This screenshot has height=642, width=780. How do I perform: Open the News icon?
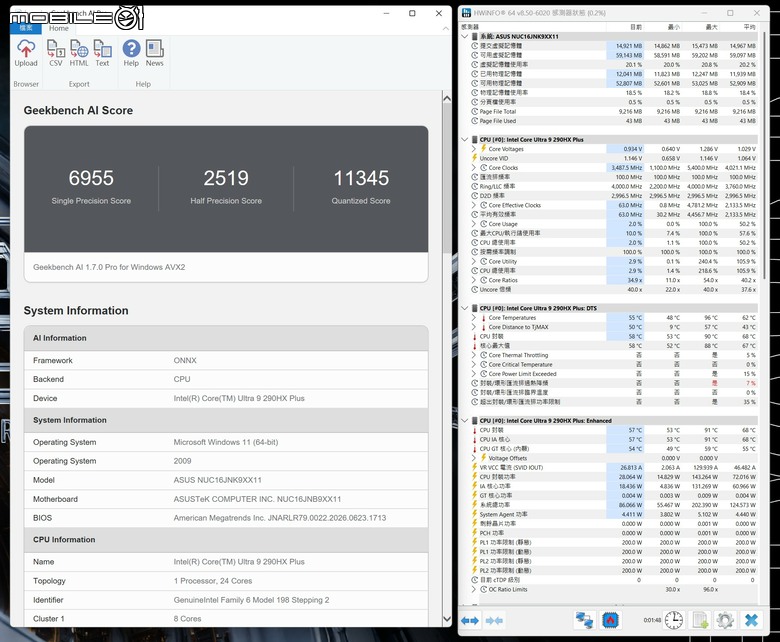point(155,53)
